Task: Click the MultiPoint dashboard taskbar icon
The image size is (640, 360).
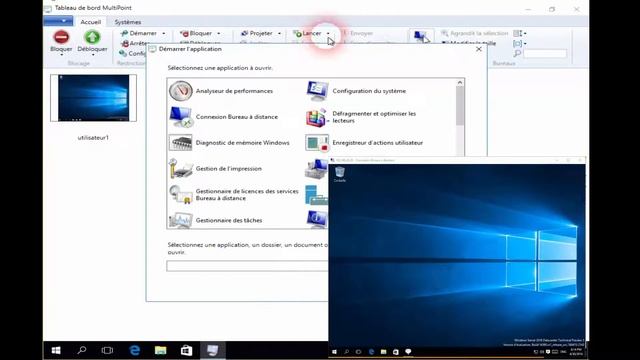Action: (213, 350)
